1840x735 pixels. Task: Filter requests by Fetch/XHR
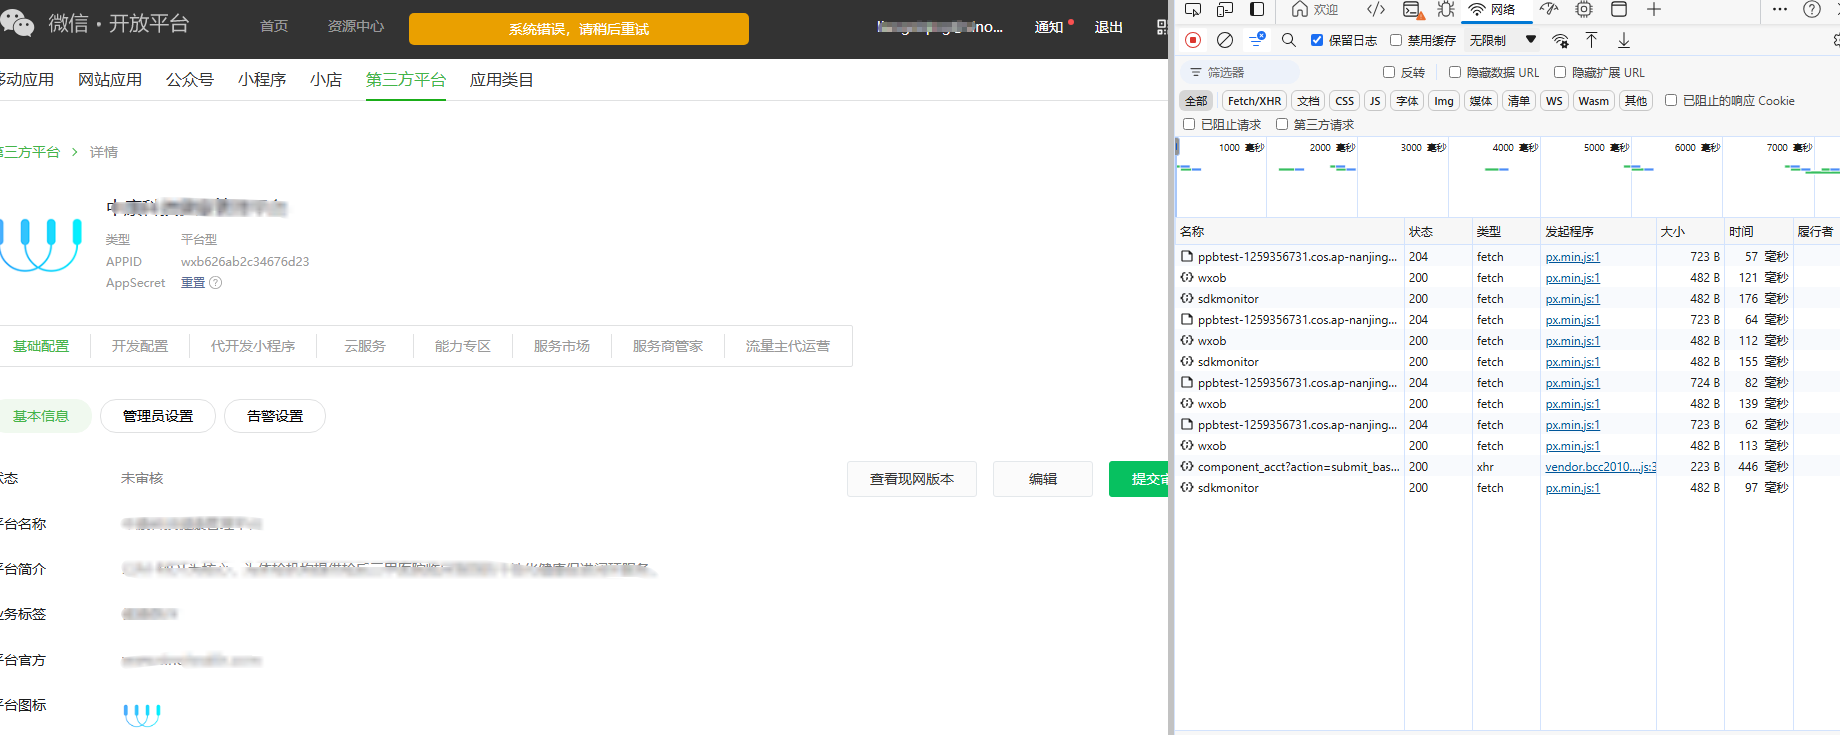coord(1254,101)
